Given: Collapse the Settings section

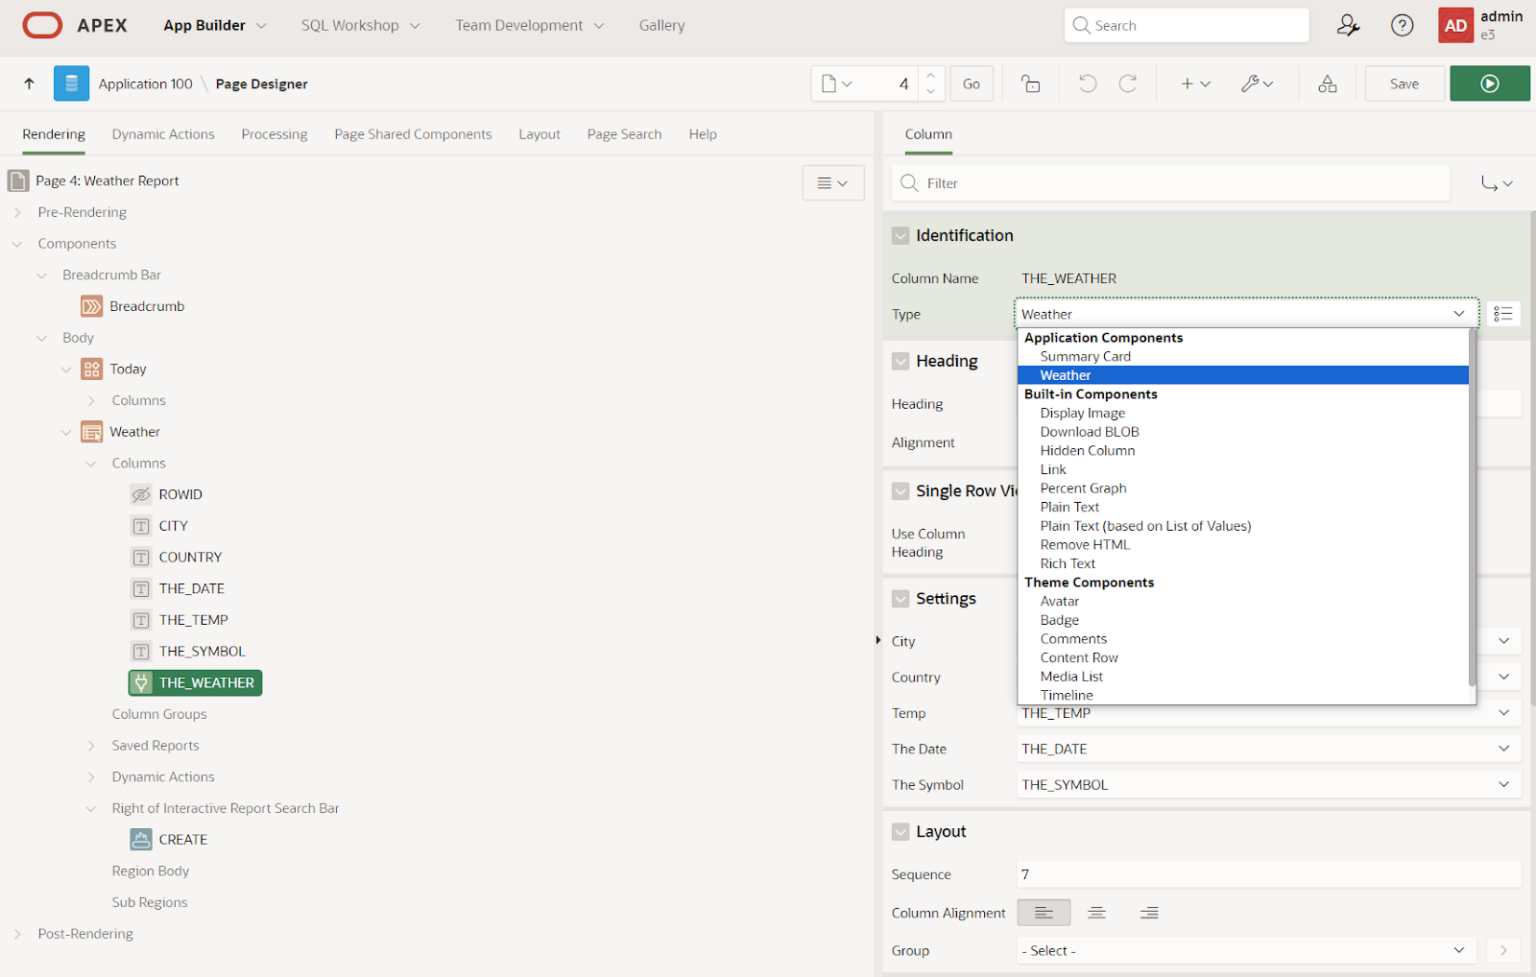Looking at the screenshot, I should (x=901, y=598).
